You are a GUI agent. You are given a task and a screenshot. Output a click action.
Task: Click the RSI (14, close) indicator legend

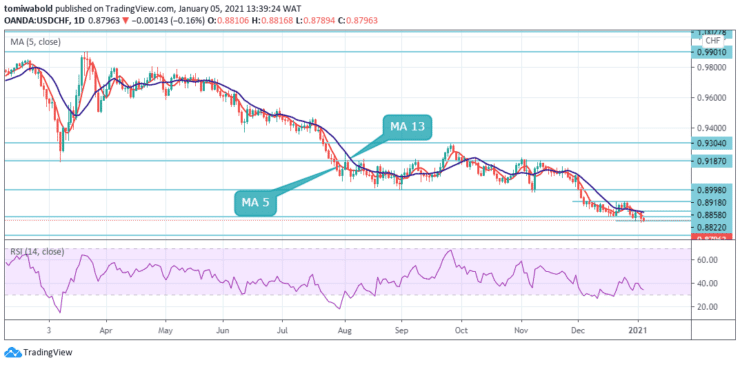pyautogui.click(x=37, y=252)
